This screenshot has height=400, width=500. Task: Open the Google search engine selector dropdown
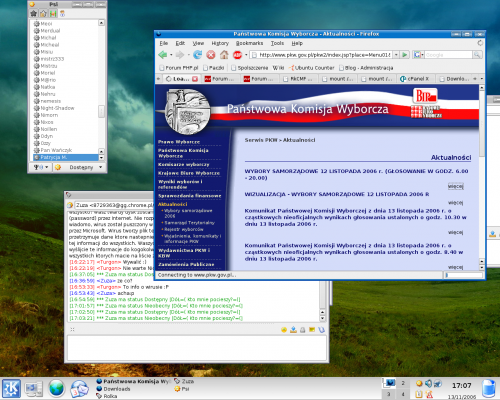coord(418,55)
